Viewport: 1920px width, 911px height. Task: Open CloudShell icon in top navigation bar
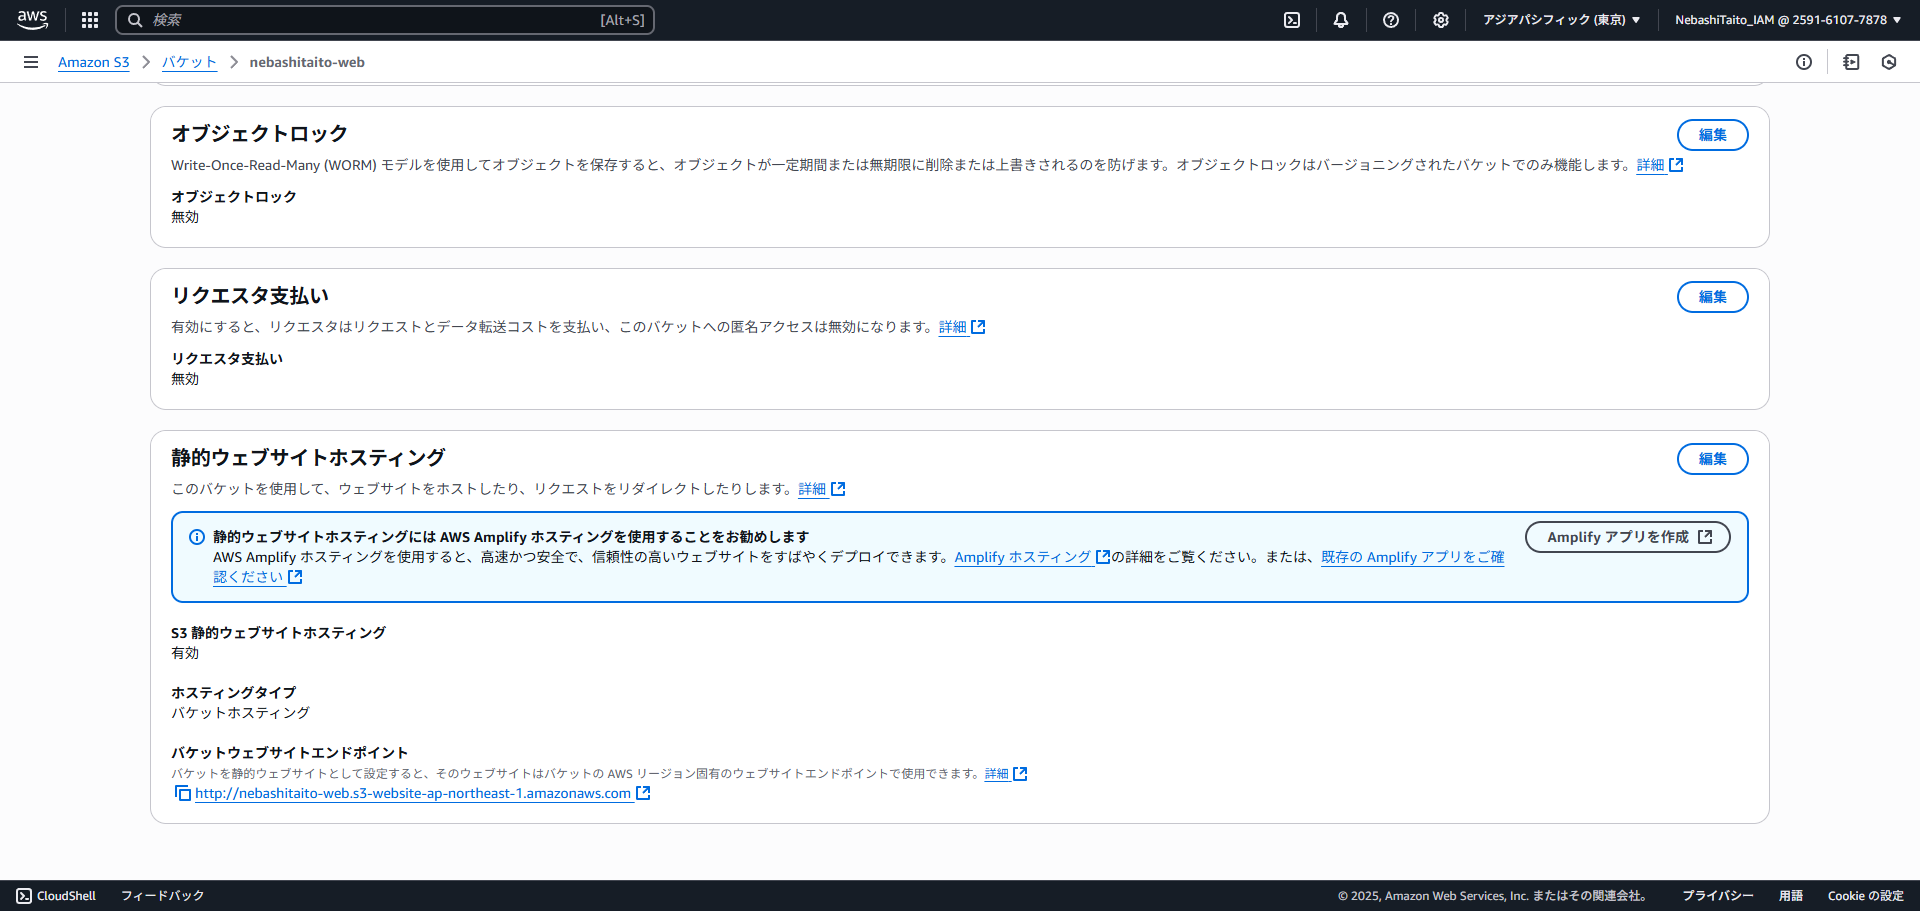click(x=1292, y=20)
